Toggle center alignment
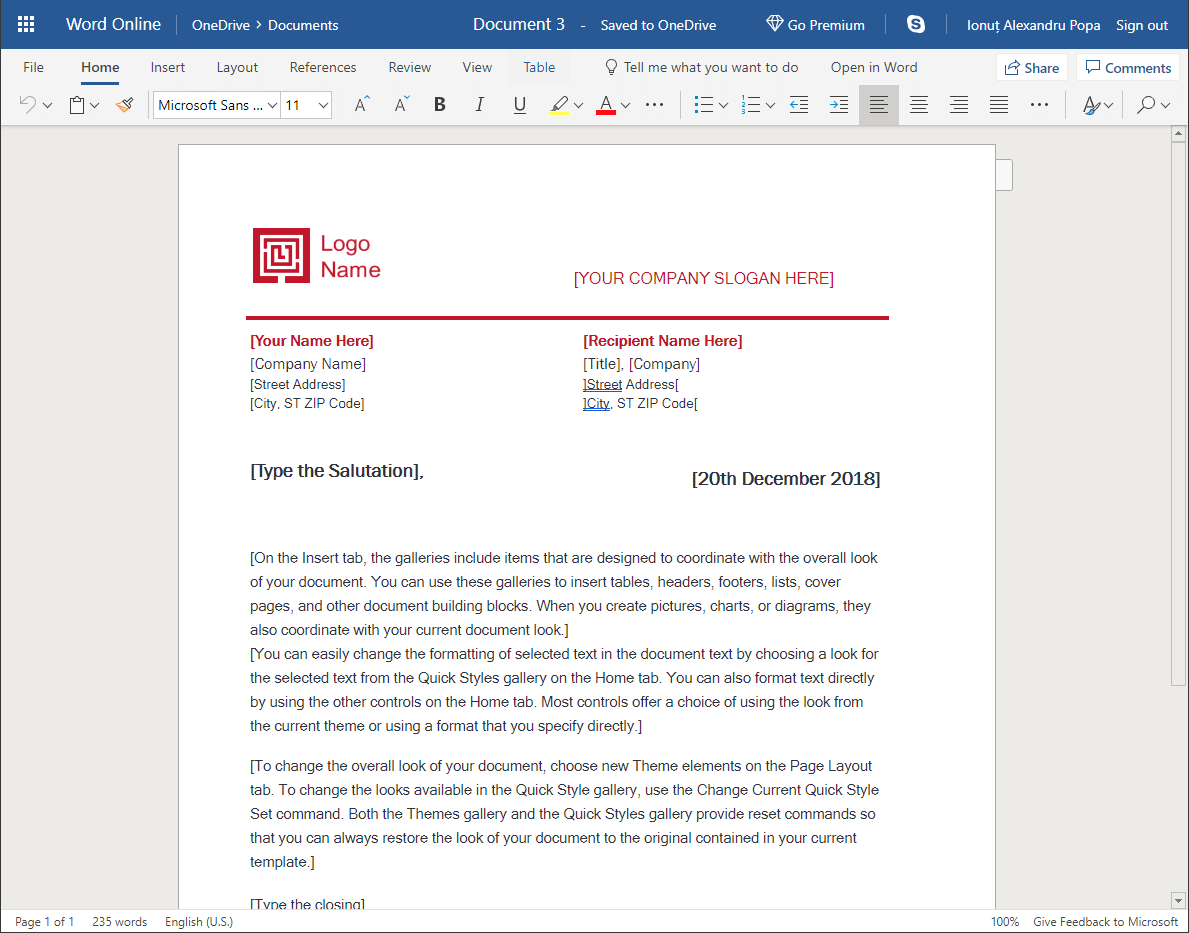The width and height of the screenshot is (1189, 933). 919,105
